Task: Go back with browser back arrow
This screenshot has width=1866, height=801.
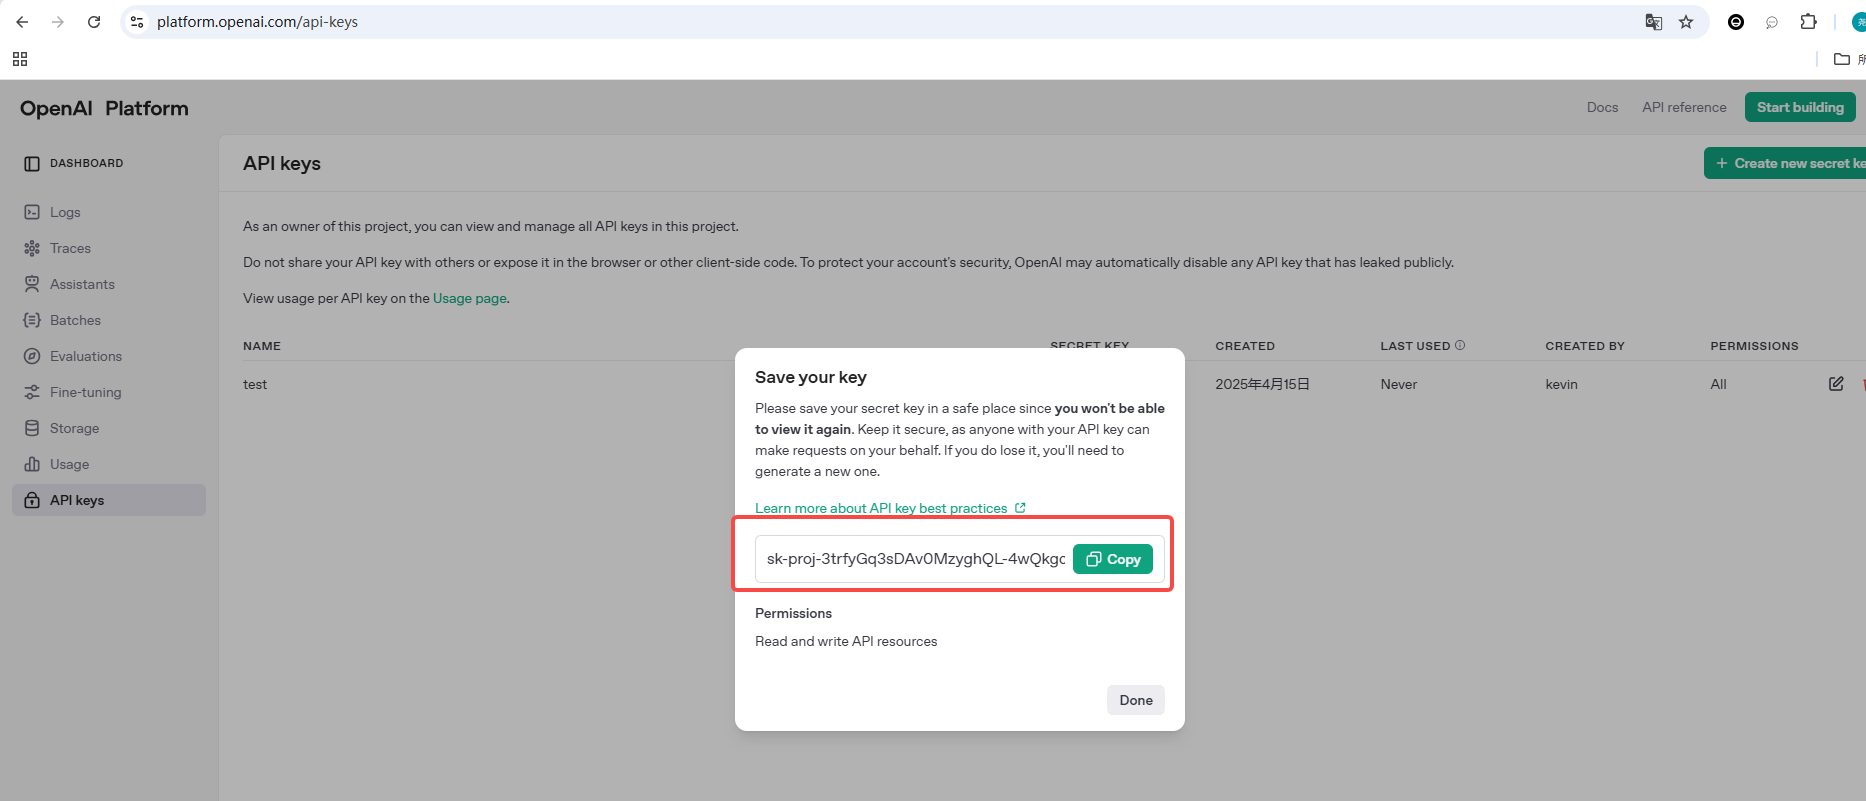Action: pyautogui.click(x=22, y=22)
